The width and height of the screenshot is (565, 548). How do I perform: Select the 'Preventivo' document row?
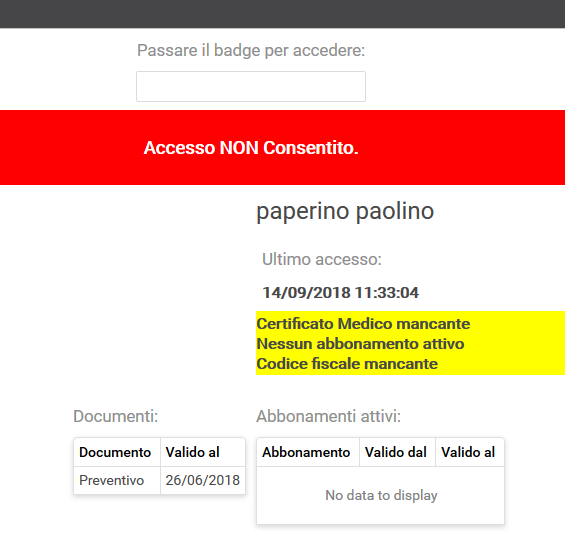click(x=160, y=480)
